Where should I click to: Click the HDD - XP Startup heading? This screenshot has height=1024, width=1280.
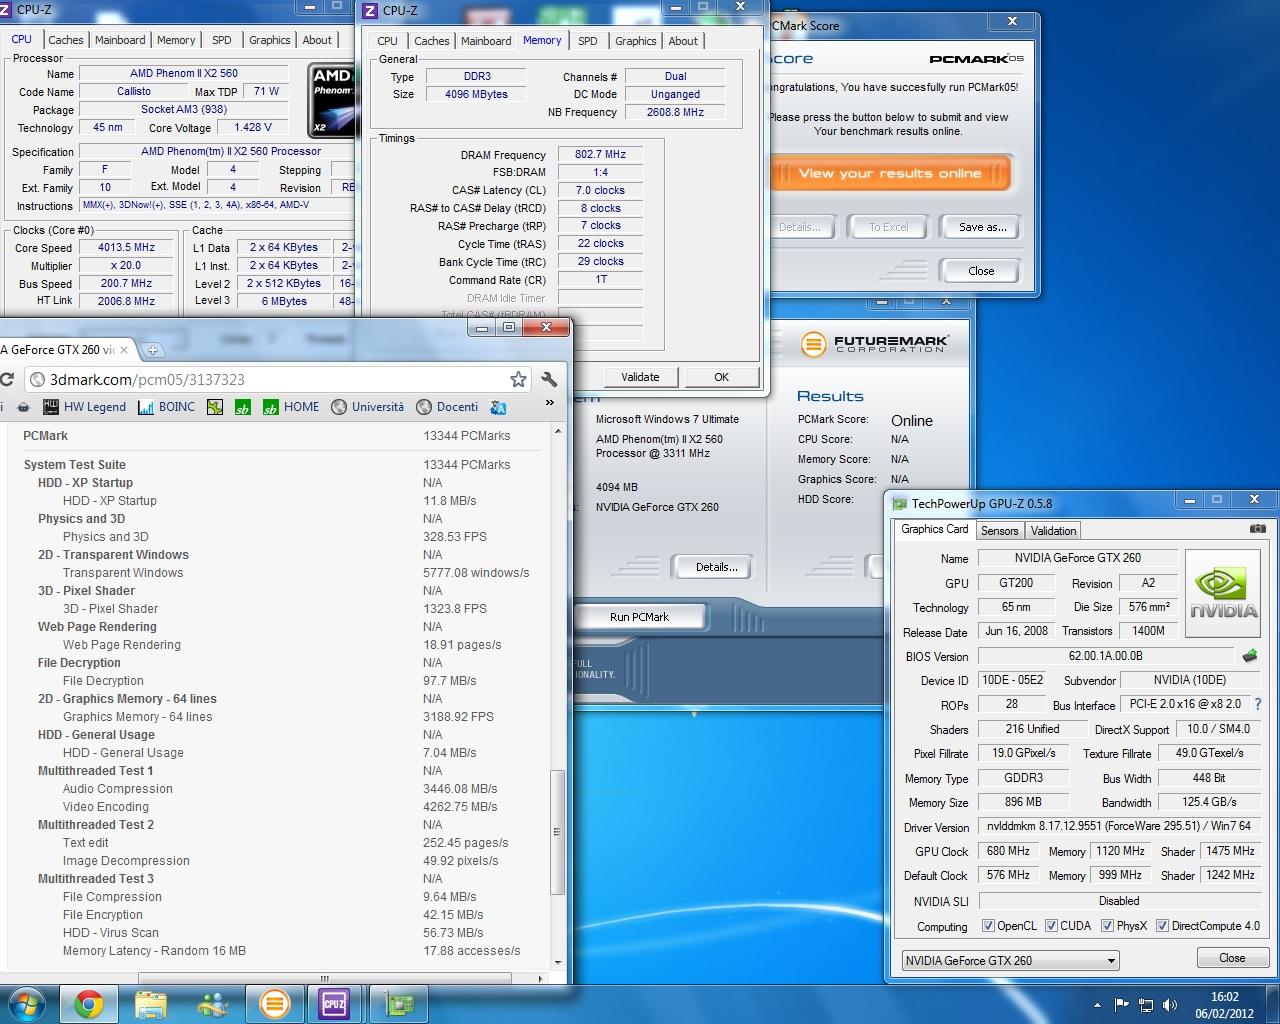[x=85, y=483]
